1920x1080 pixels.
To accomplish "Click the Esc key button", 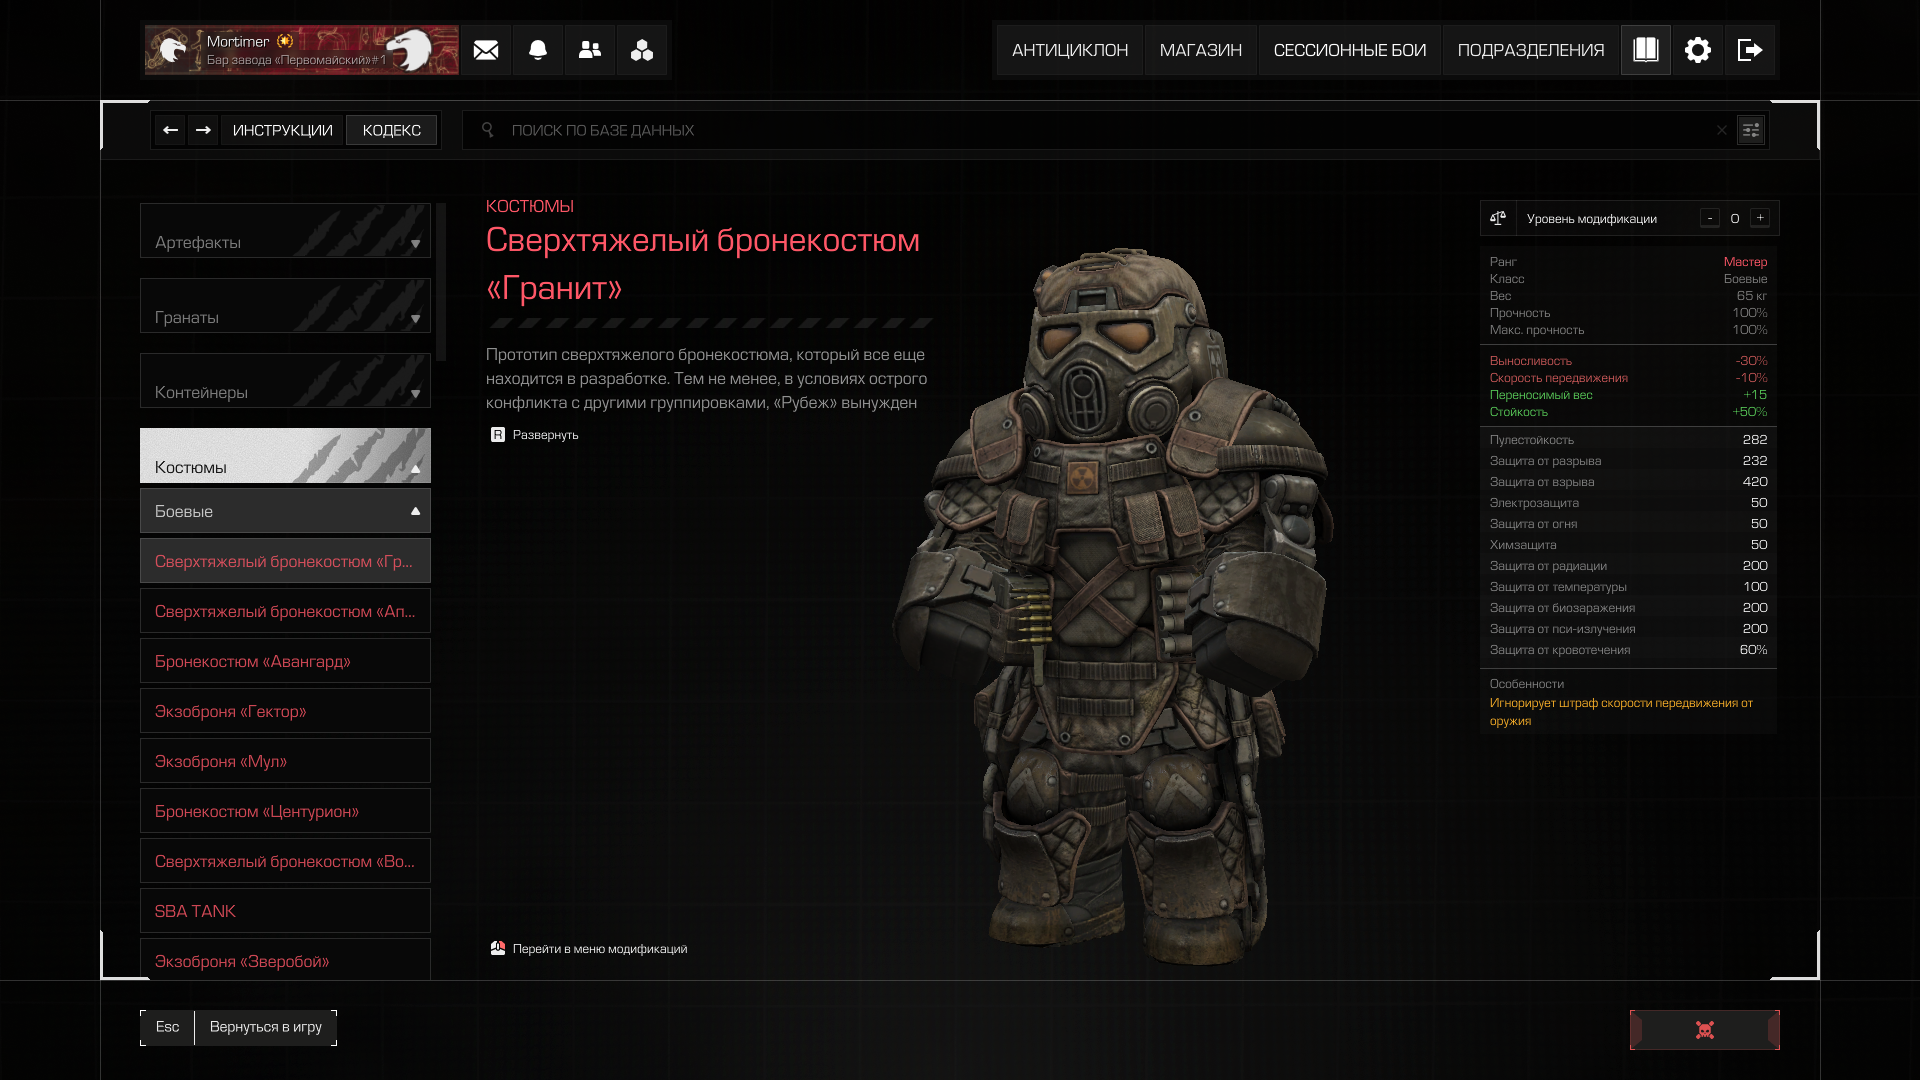I will click(x=167, y=1027).
